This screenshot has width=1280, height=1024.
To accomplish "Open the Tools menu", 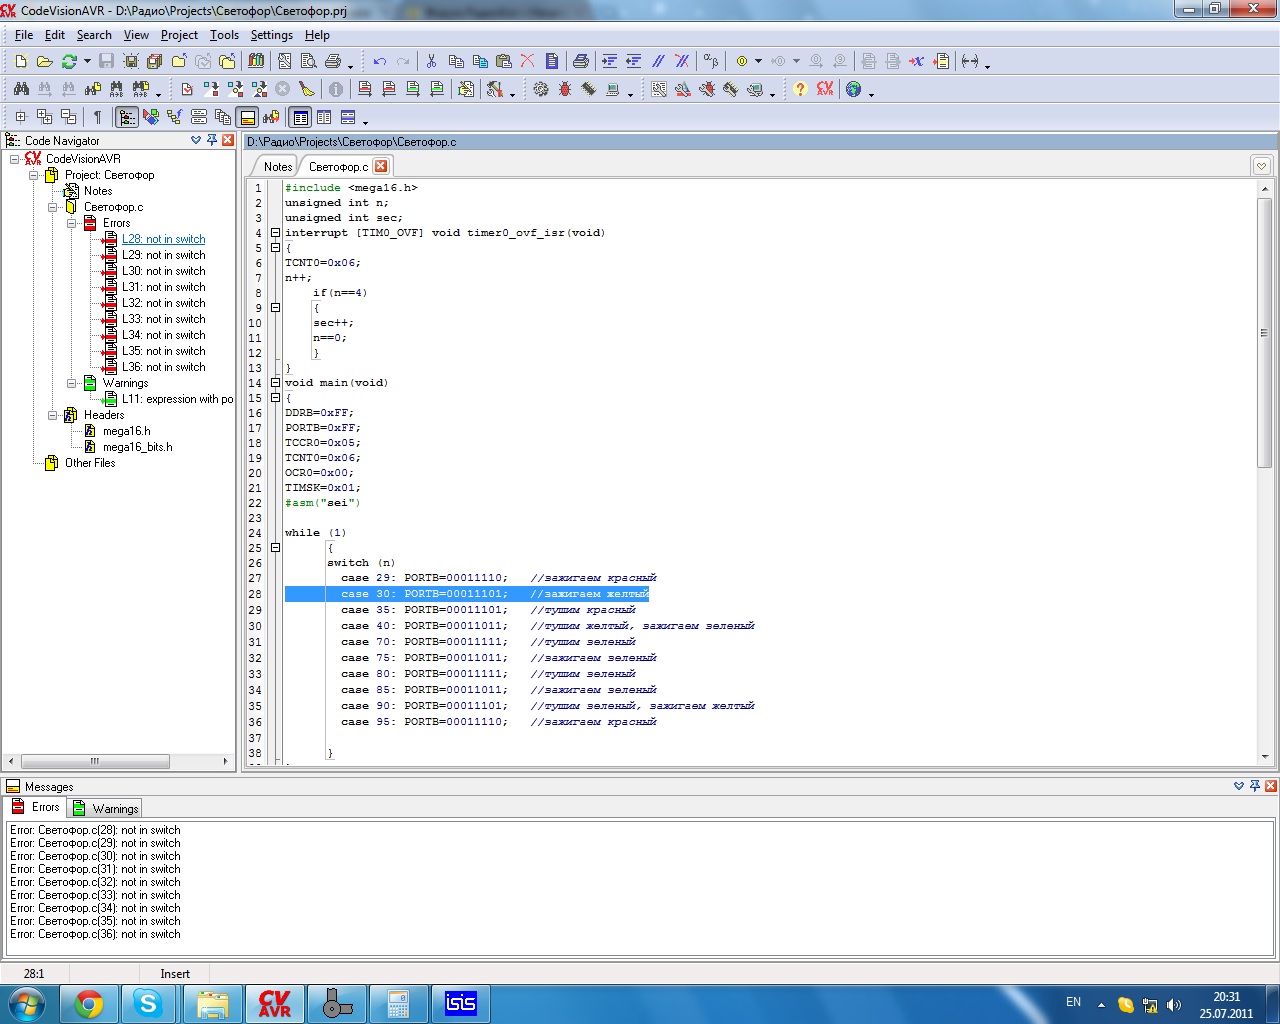I will click(224, 35).
